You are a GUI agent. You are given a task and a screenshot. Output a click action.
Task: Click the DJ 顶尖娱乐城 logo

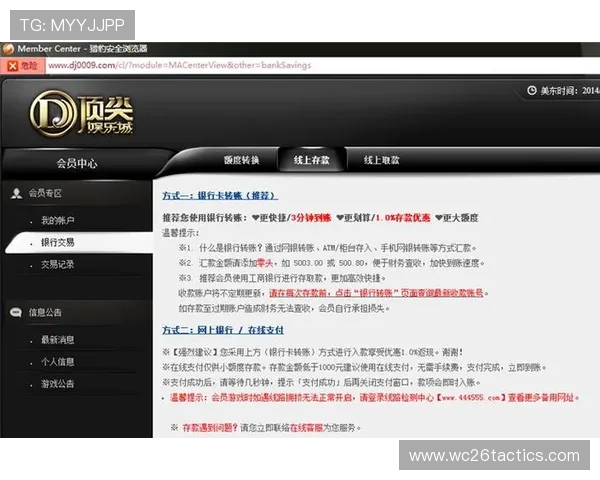[x=81, y=114]
